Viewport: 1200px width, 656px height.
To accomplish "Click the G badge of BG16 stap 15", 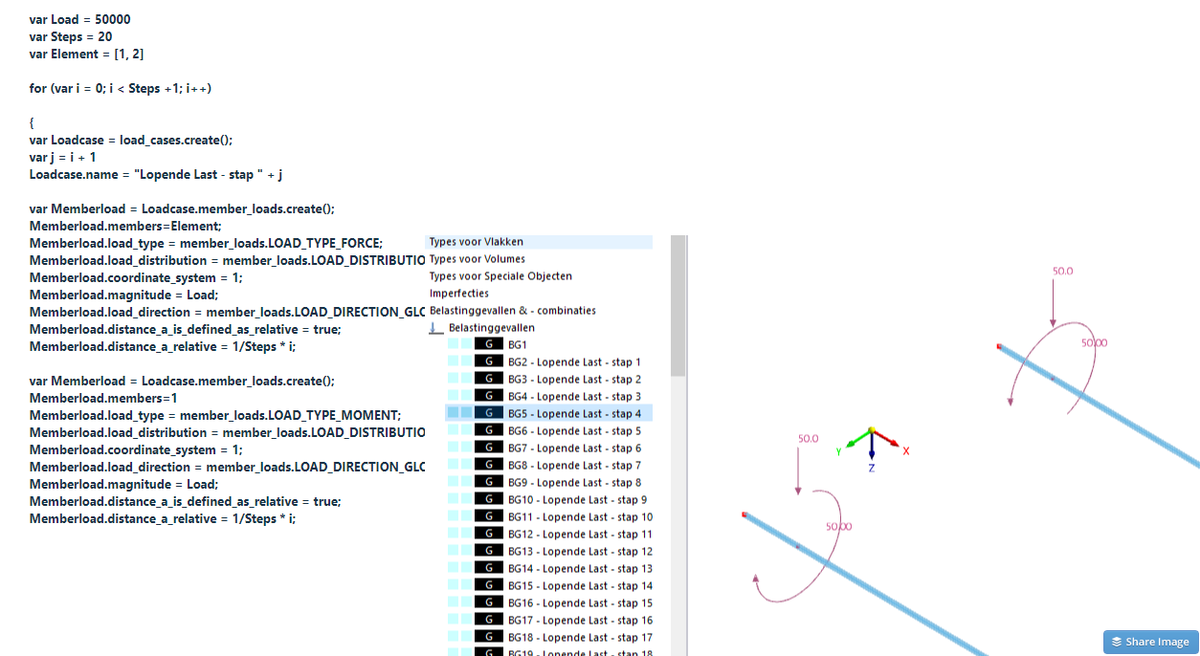I will (488, 603).
